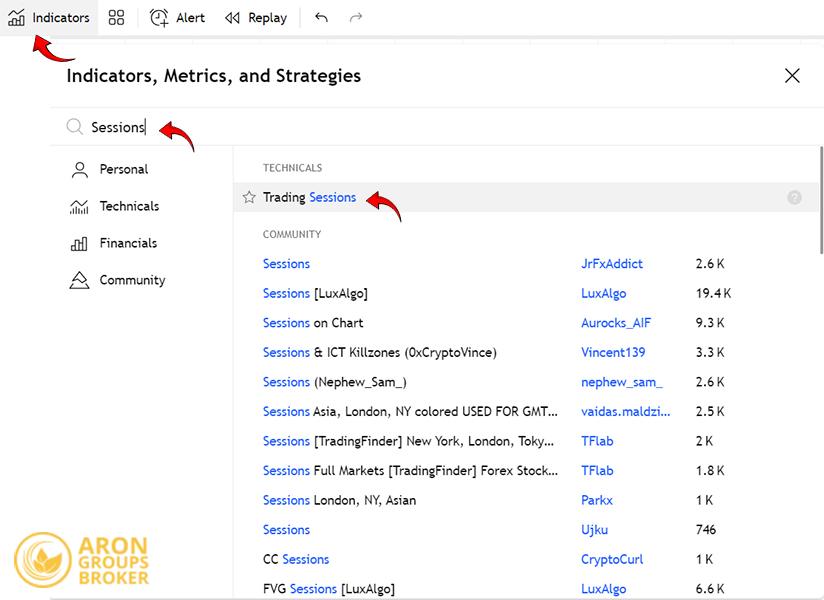Choose Sessions & ICT Killzones script
Screen dimensions: 824x600
(379, 353)
